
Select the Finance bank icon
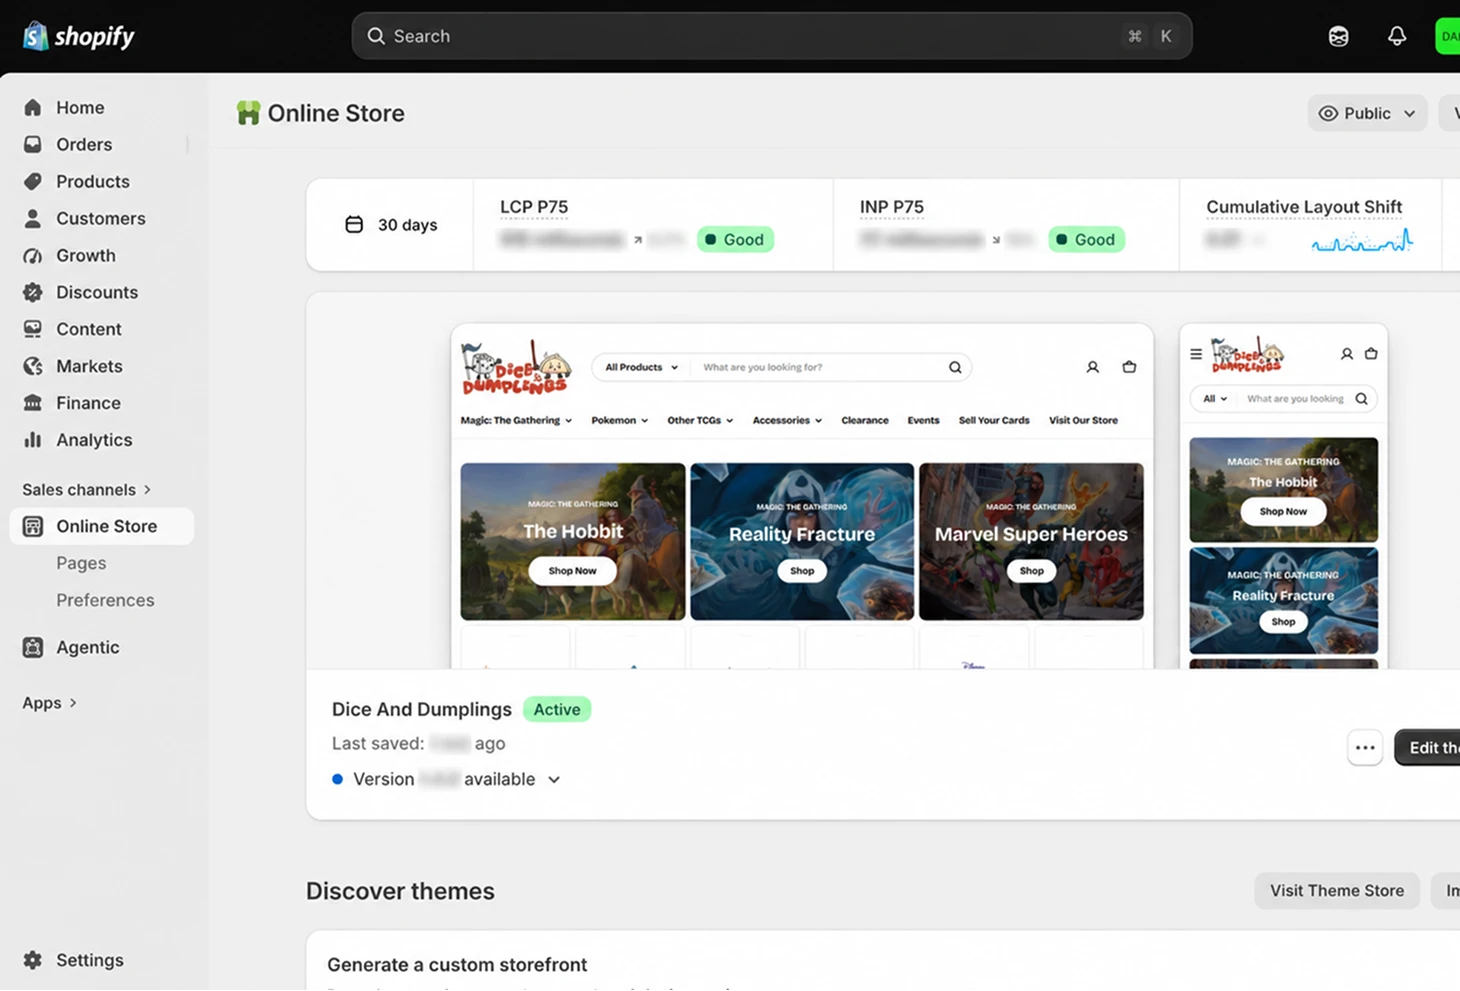pyautogui.click(x=33, y=403)
